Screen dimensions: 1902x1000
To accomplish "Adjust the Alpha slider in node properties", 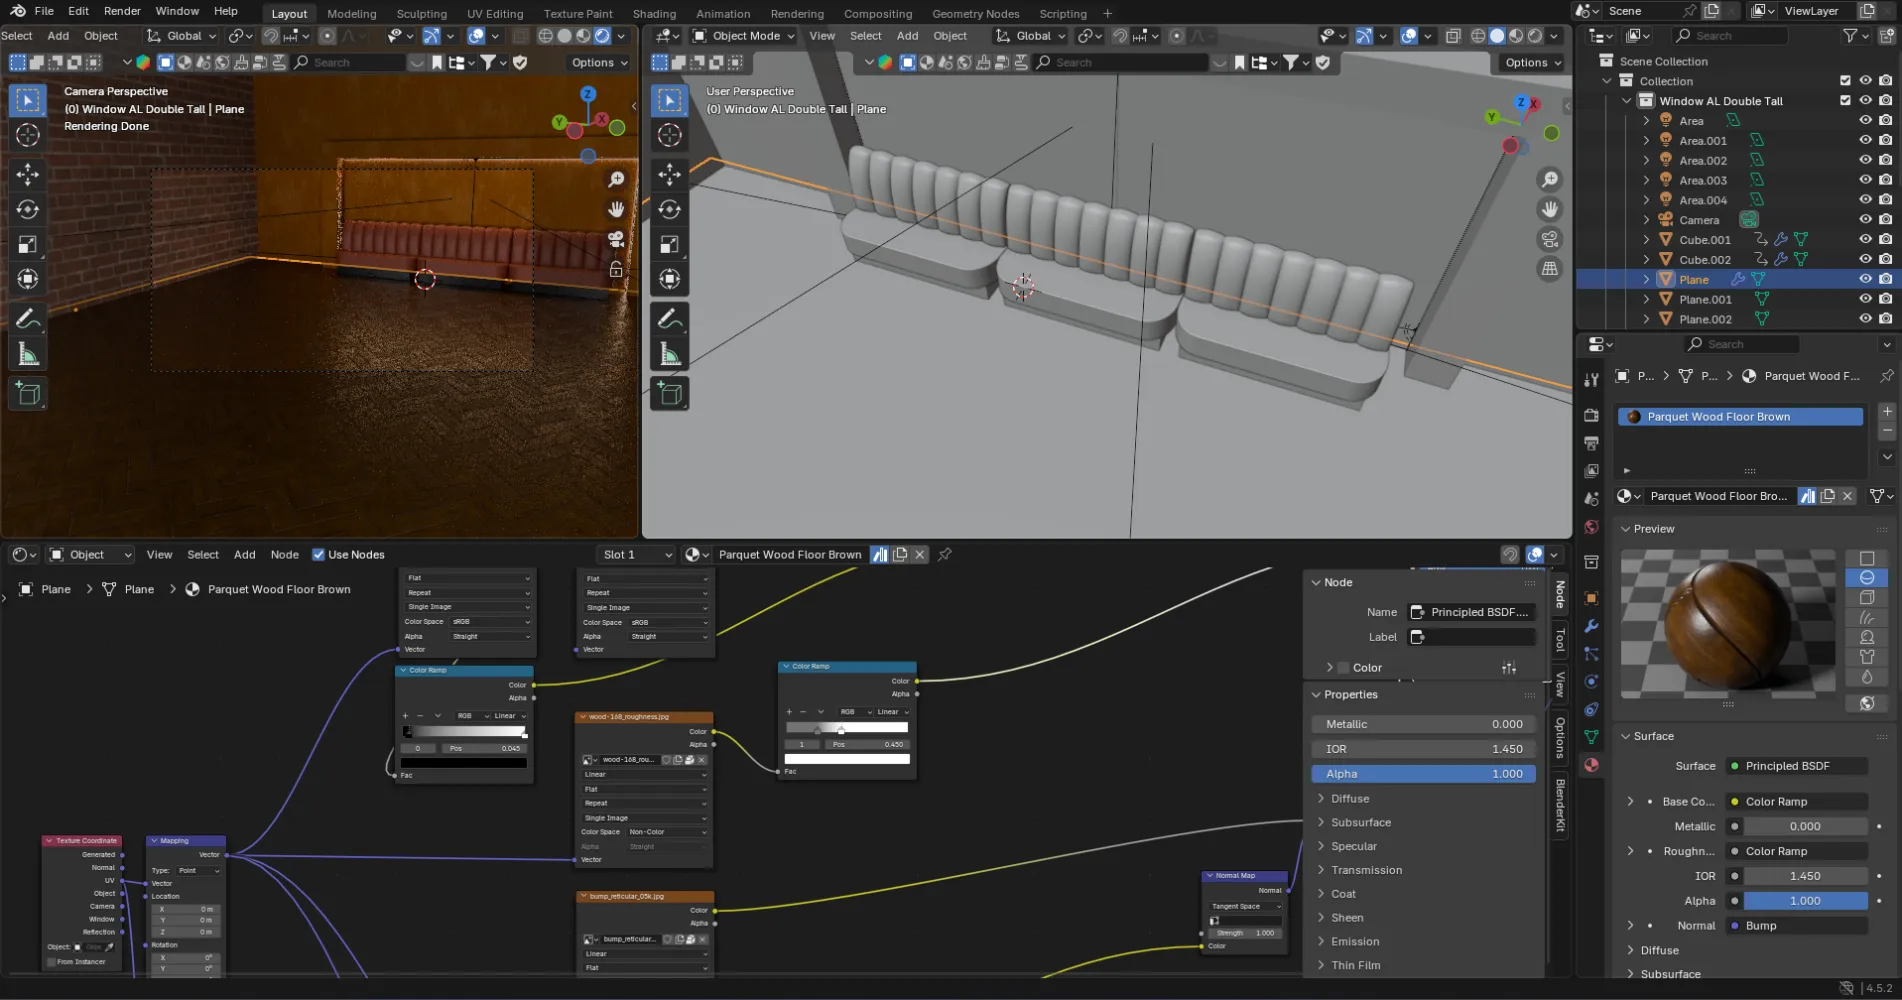I will pos(1423,774).
